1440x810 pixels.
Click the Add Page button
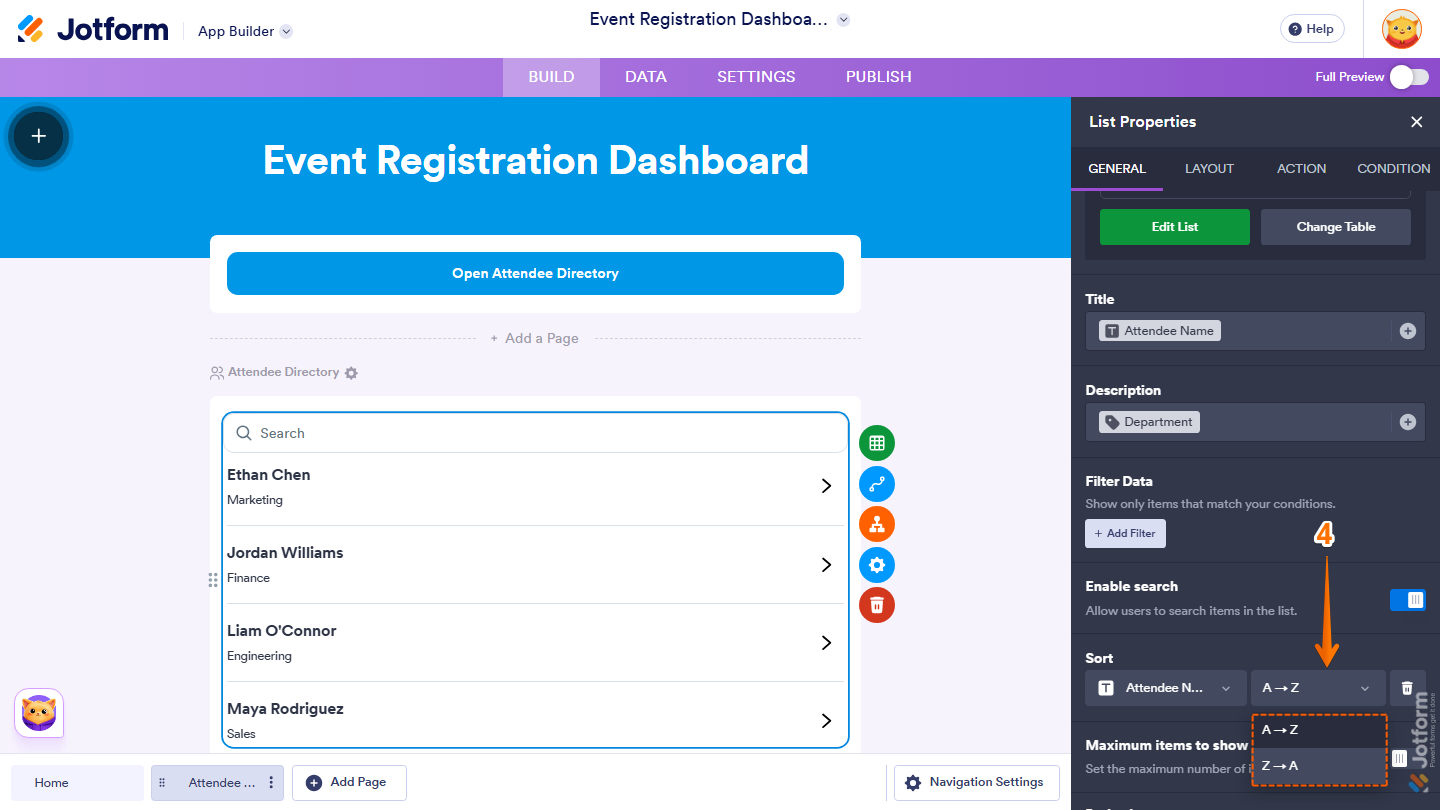pyautogui.click(x=349, y=783)
